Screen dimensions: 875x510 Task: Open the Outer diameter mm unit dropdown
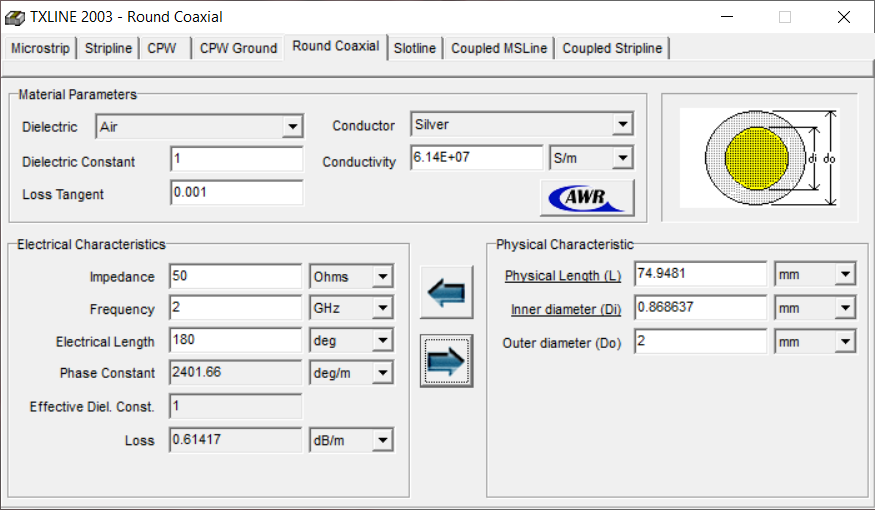(x=845, y=341)
